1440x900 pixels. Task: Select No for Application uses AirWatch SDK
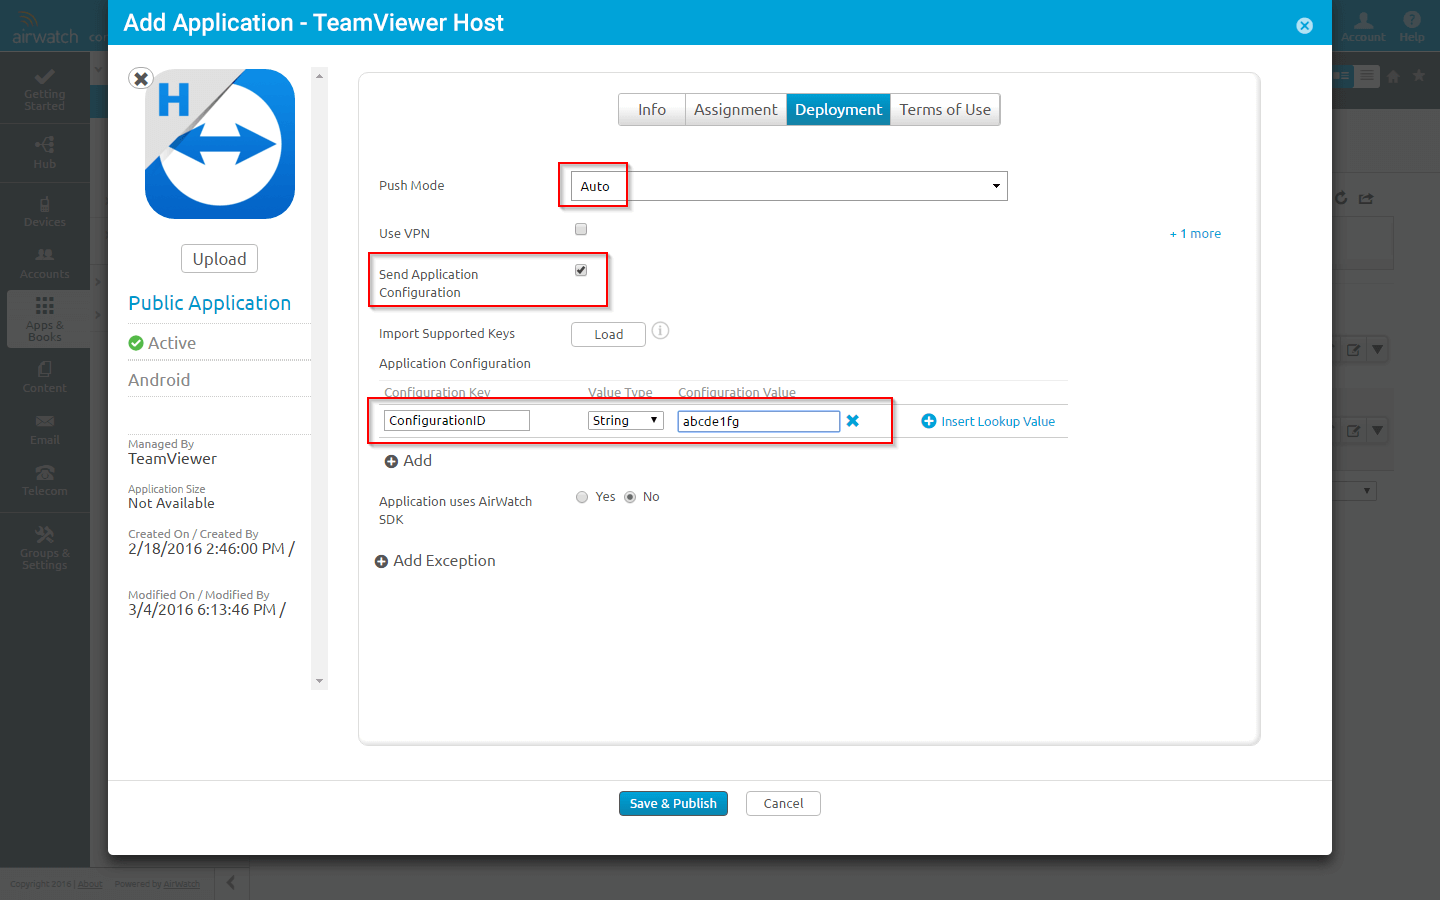pos(630,497)
